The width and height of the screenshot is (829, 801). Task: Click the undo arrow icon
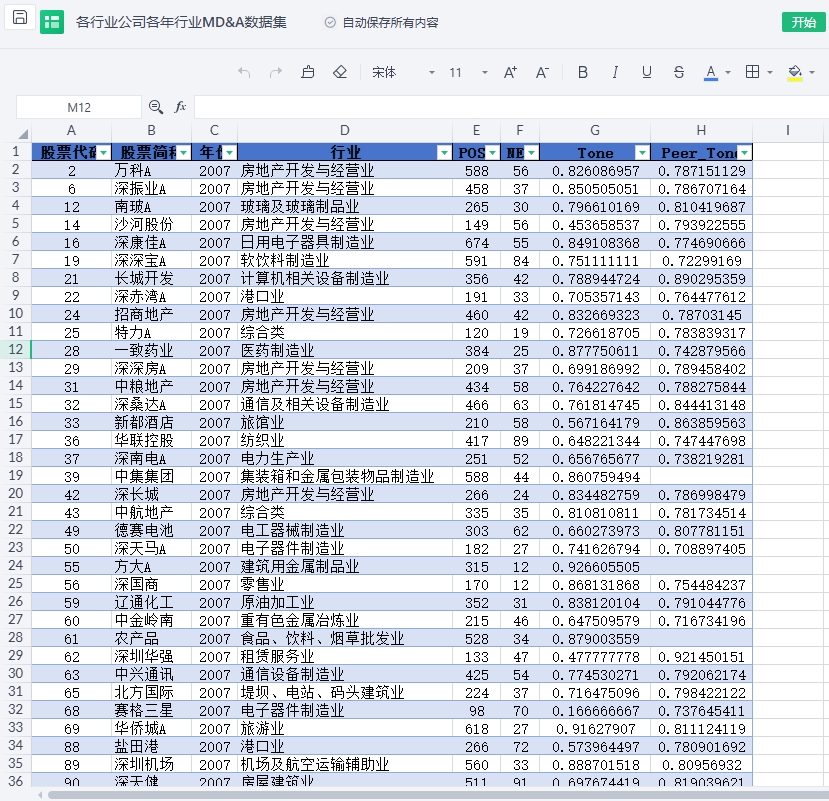244,72
